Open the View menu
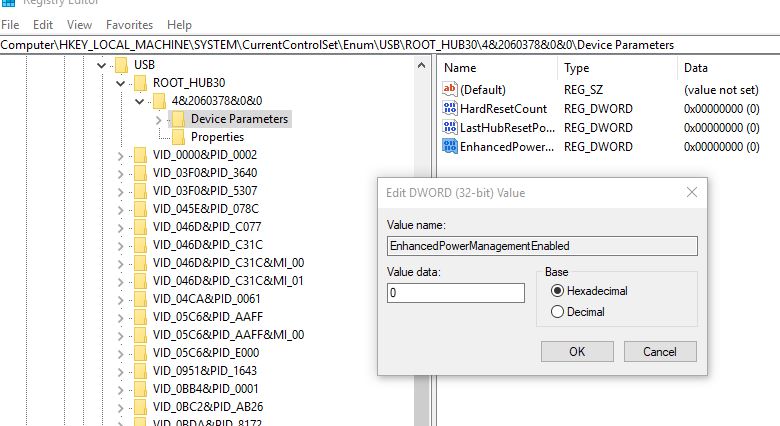Viewport: 780px width, 426px height. pos(79,24)
